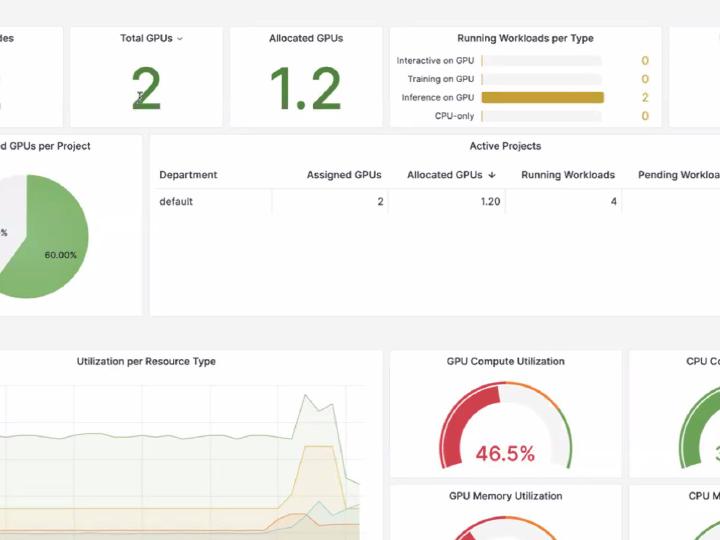Click the Interactive on GPU row label
The height and width of the screenshot is (540, 720).
[435, 61]
